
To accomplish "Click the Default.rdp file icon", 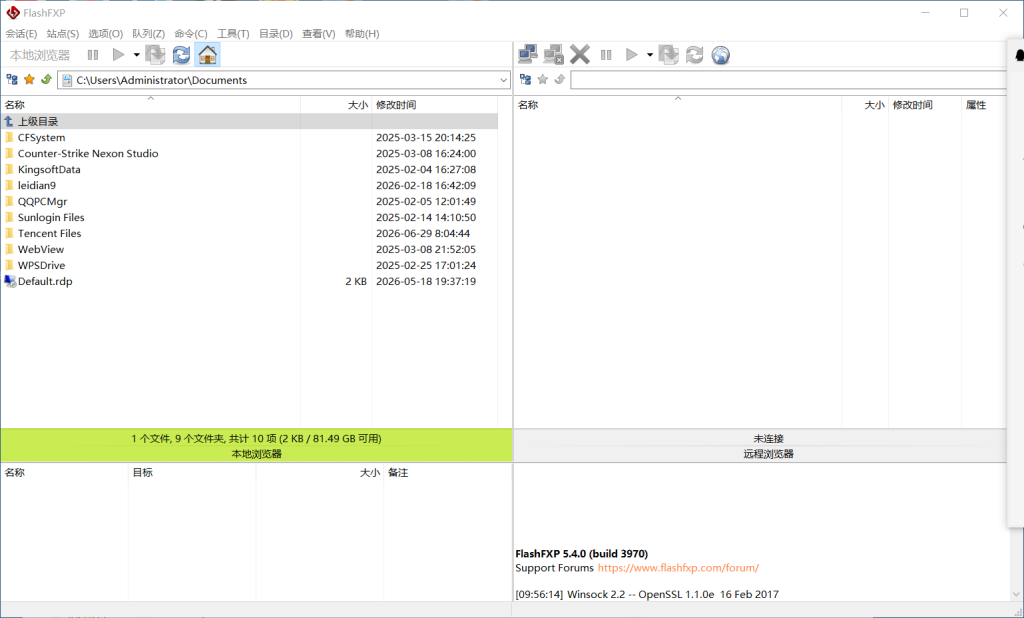I will pyautogui.click(x=10, y=282).
